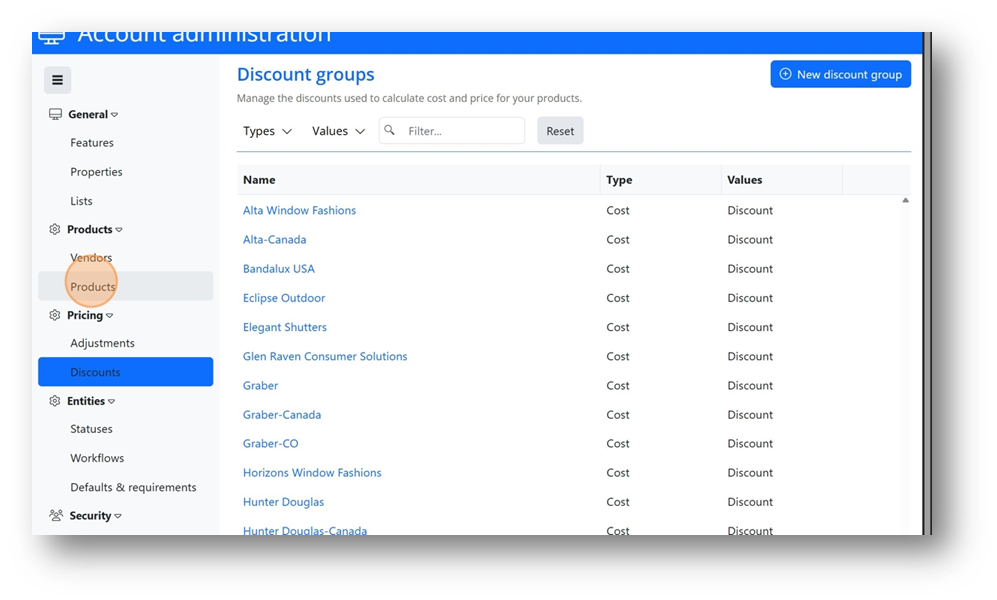
Task: Click the Discount groups page heading
Action: tap(306, 75)
